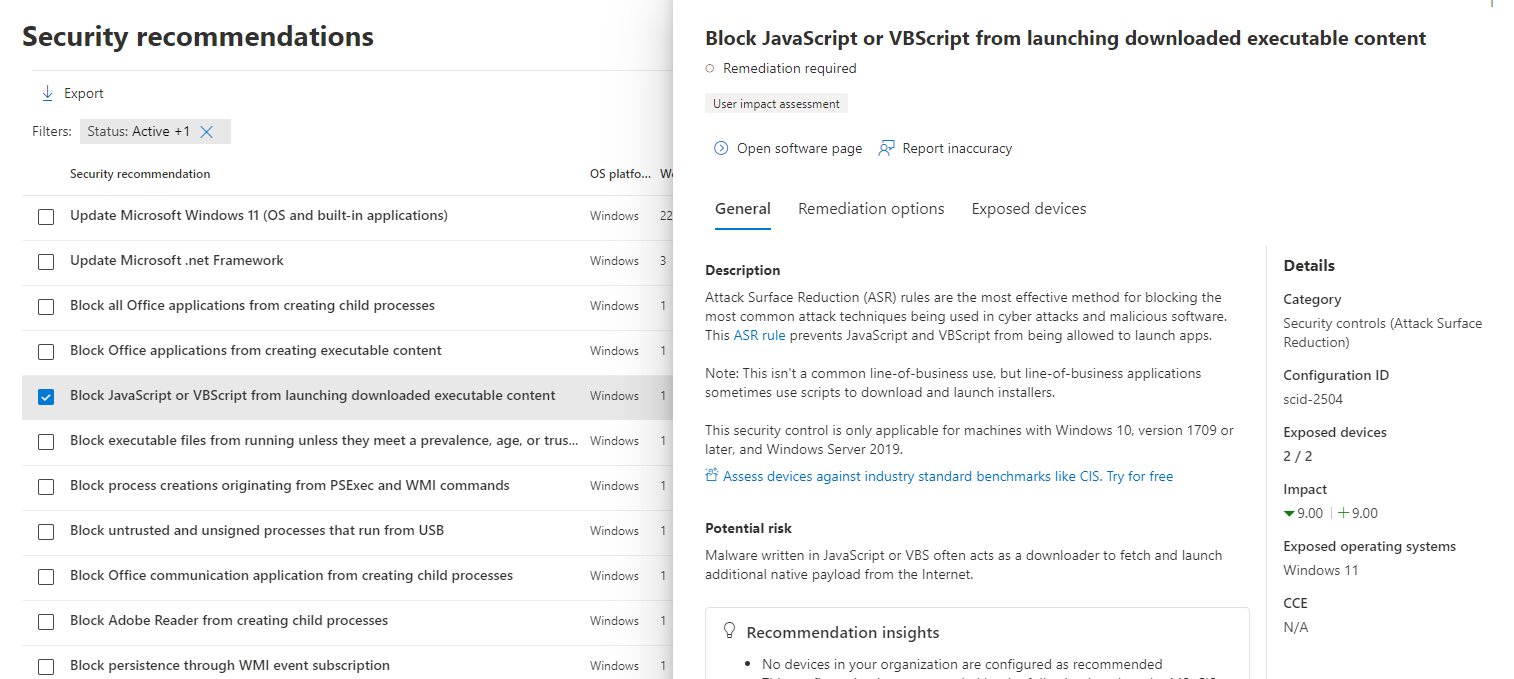The image size is (1514, 679).
Task: Check the Update Microsoft .net Framework checkbox
Action: [46, 262]
